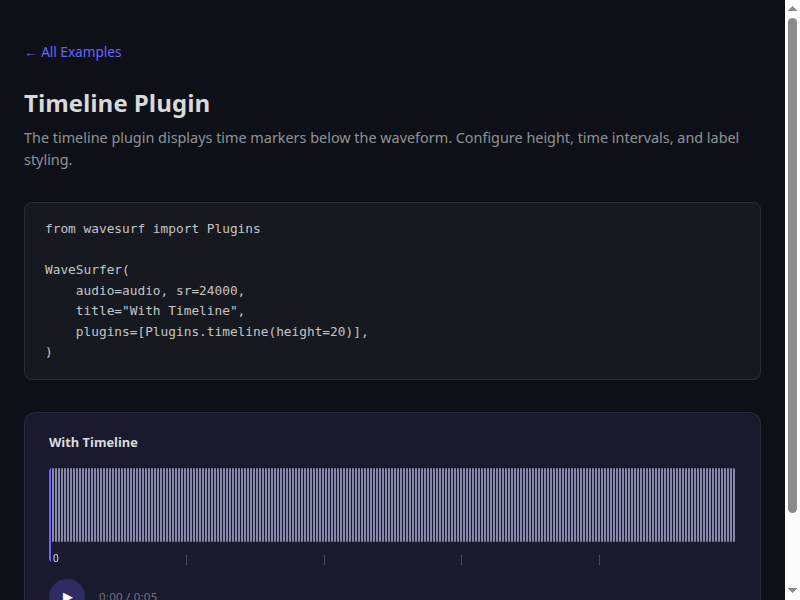
Task: Click the 'from wavesurf import Plugins' line
Action: (153, 229)
